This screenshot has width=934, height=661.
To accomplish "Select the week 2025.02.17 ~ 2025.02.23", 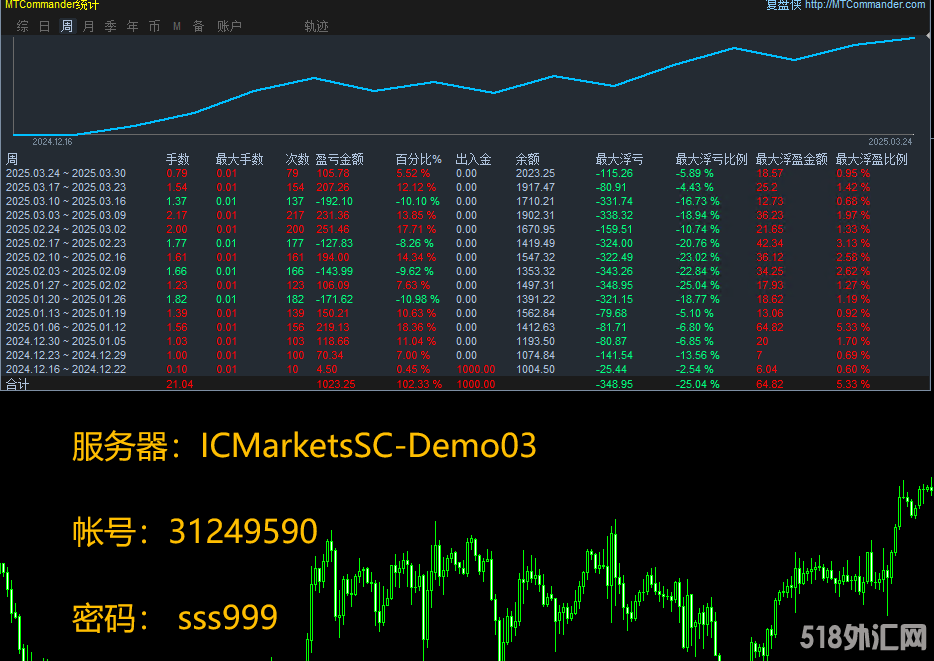I will [465, 243].
